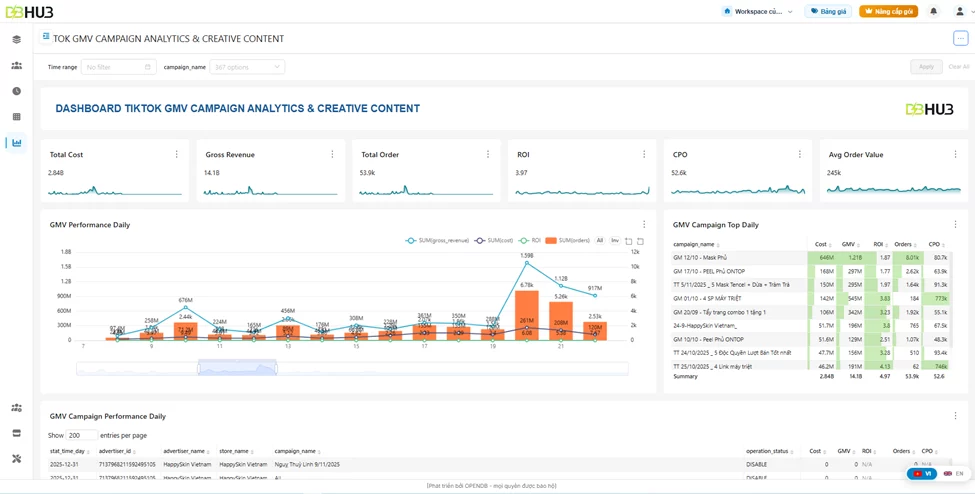
Task: Open the Workspace selector dropdown
Action: [x=759, y=11]
